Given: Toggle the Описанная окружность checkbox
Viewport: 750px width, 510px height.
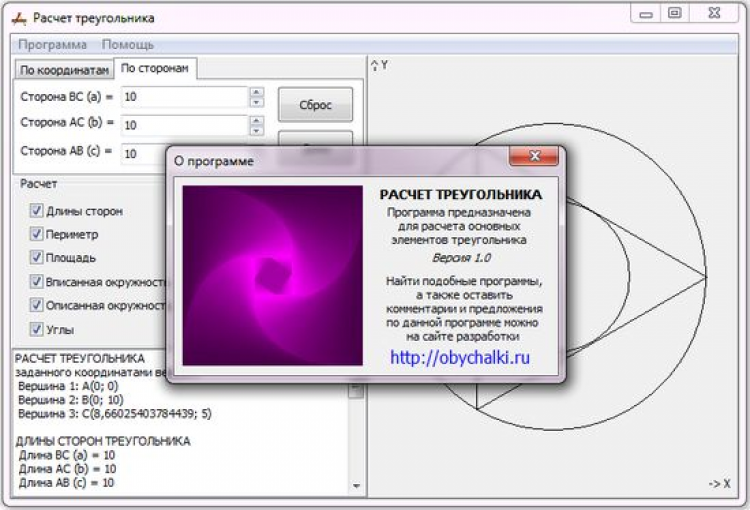Looking at the screenshot, I should tap(36, 305).
